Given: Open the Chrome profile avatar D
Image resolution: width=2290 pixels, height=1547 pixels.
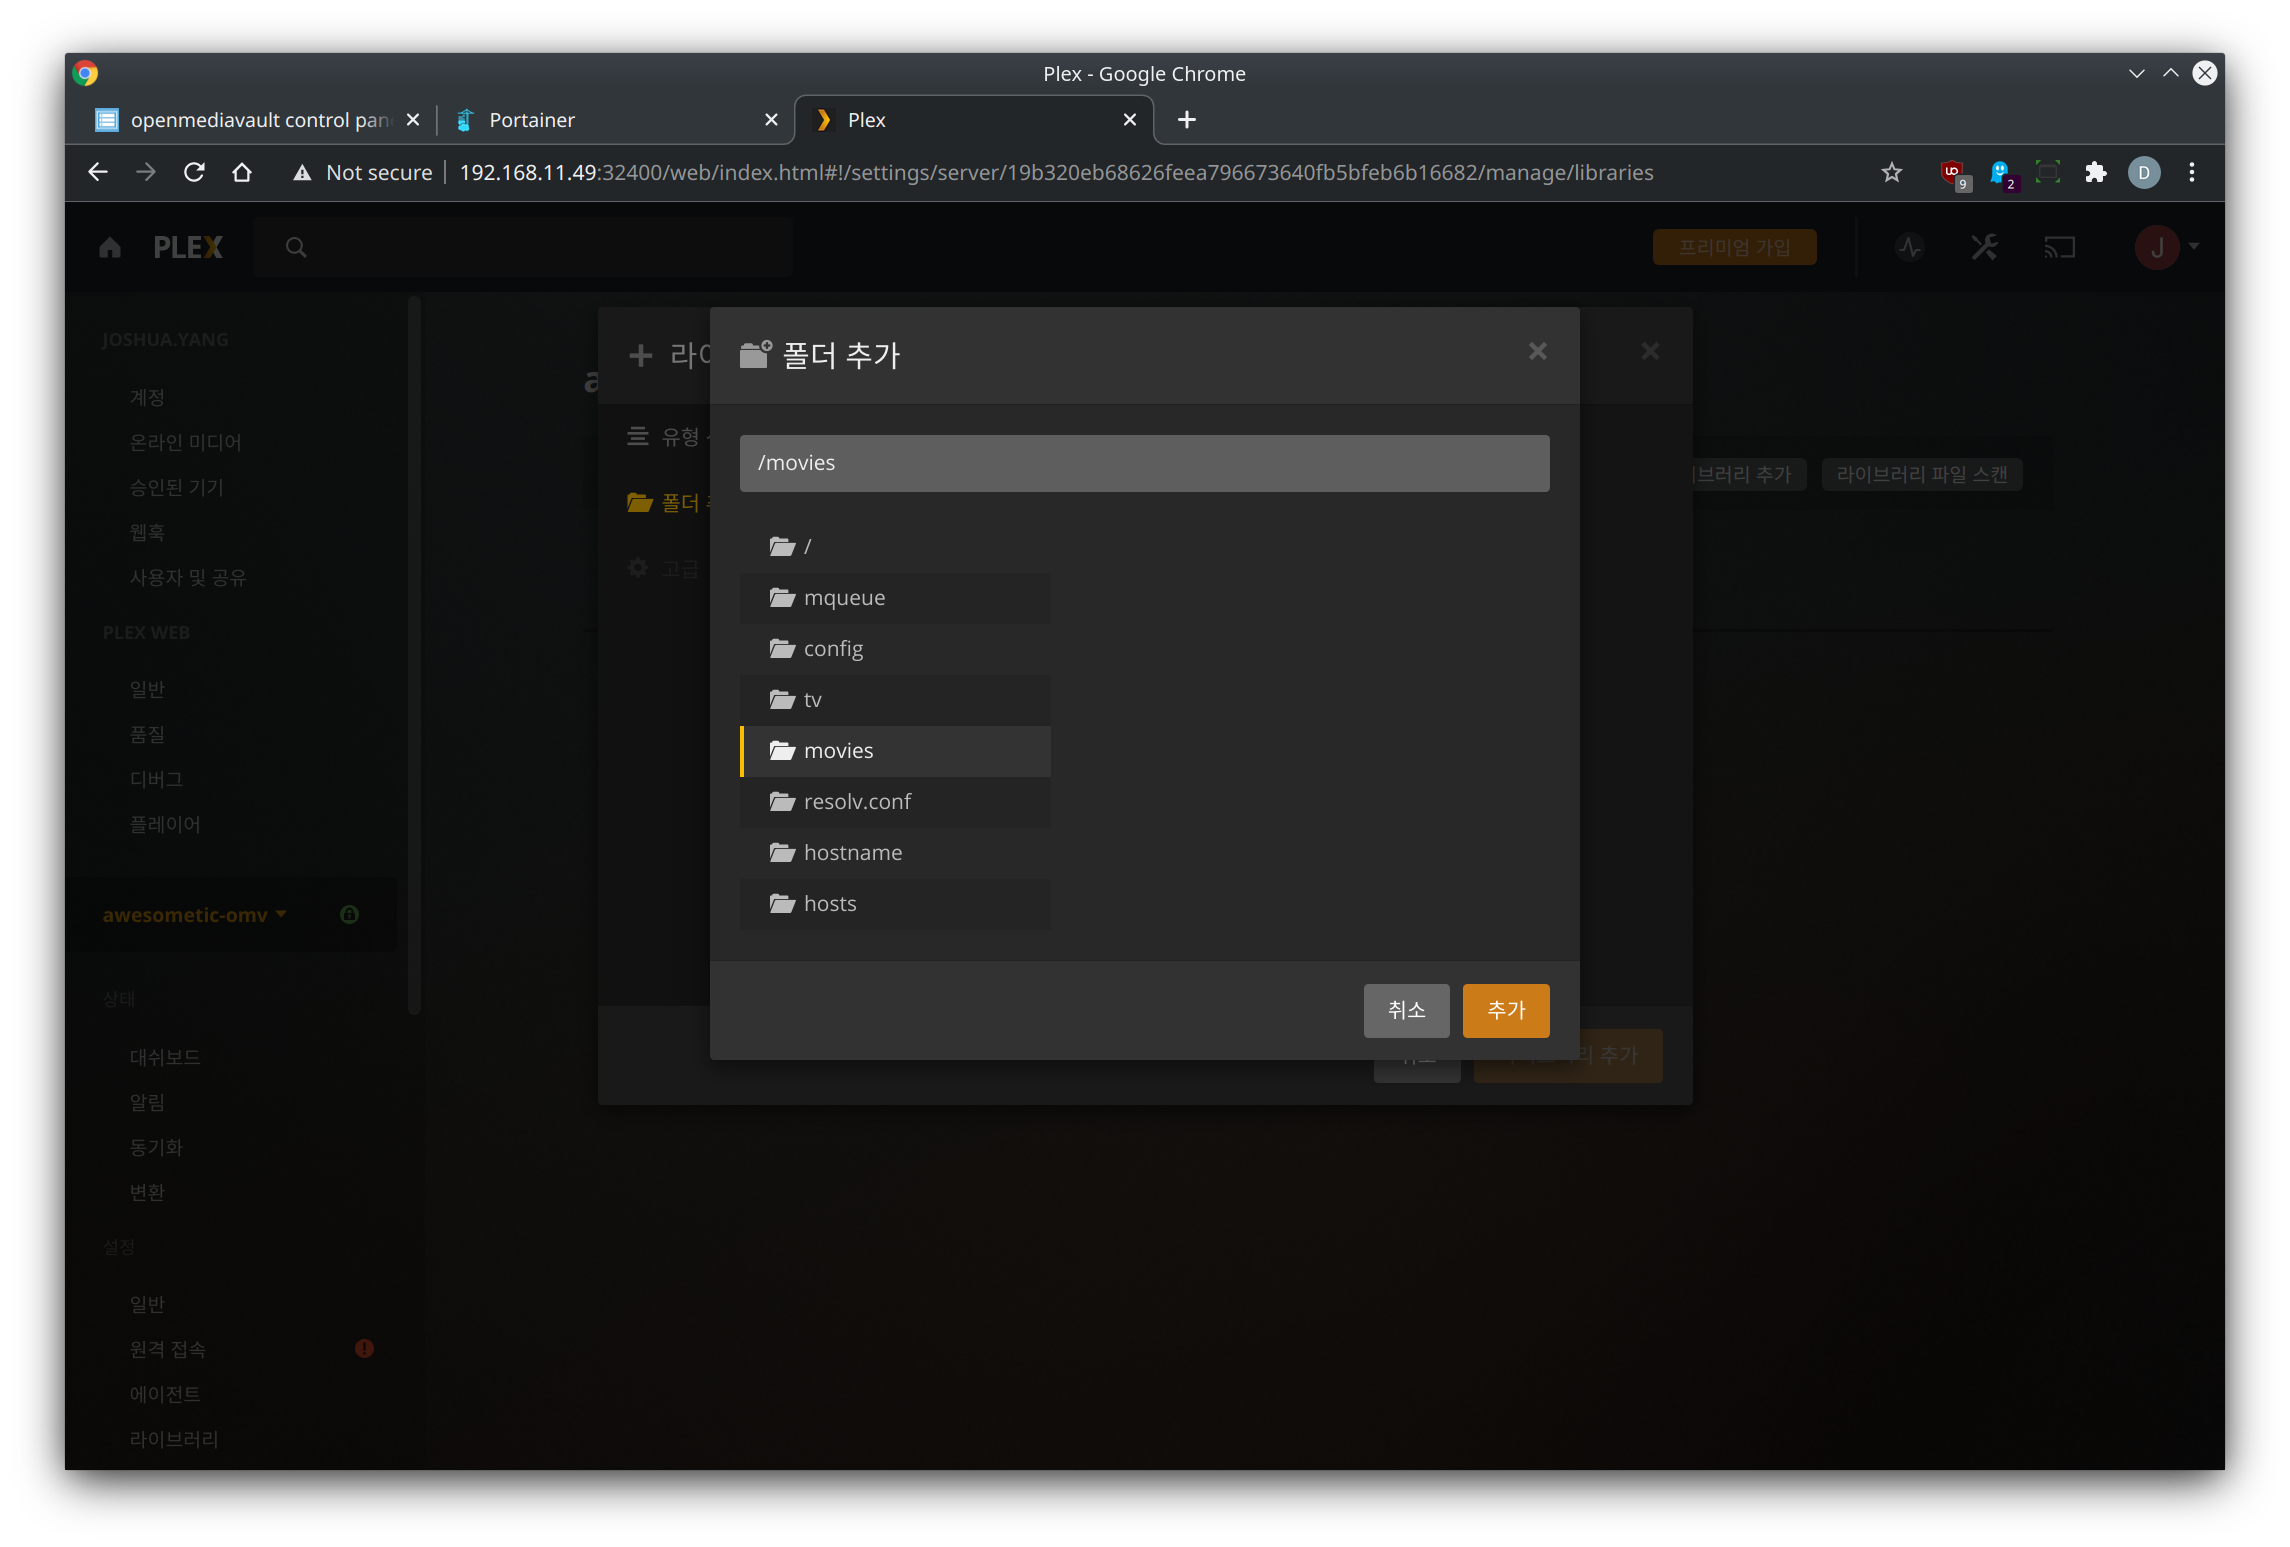Looking at the screenshot, I should tap(2143, 172).
